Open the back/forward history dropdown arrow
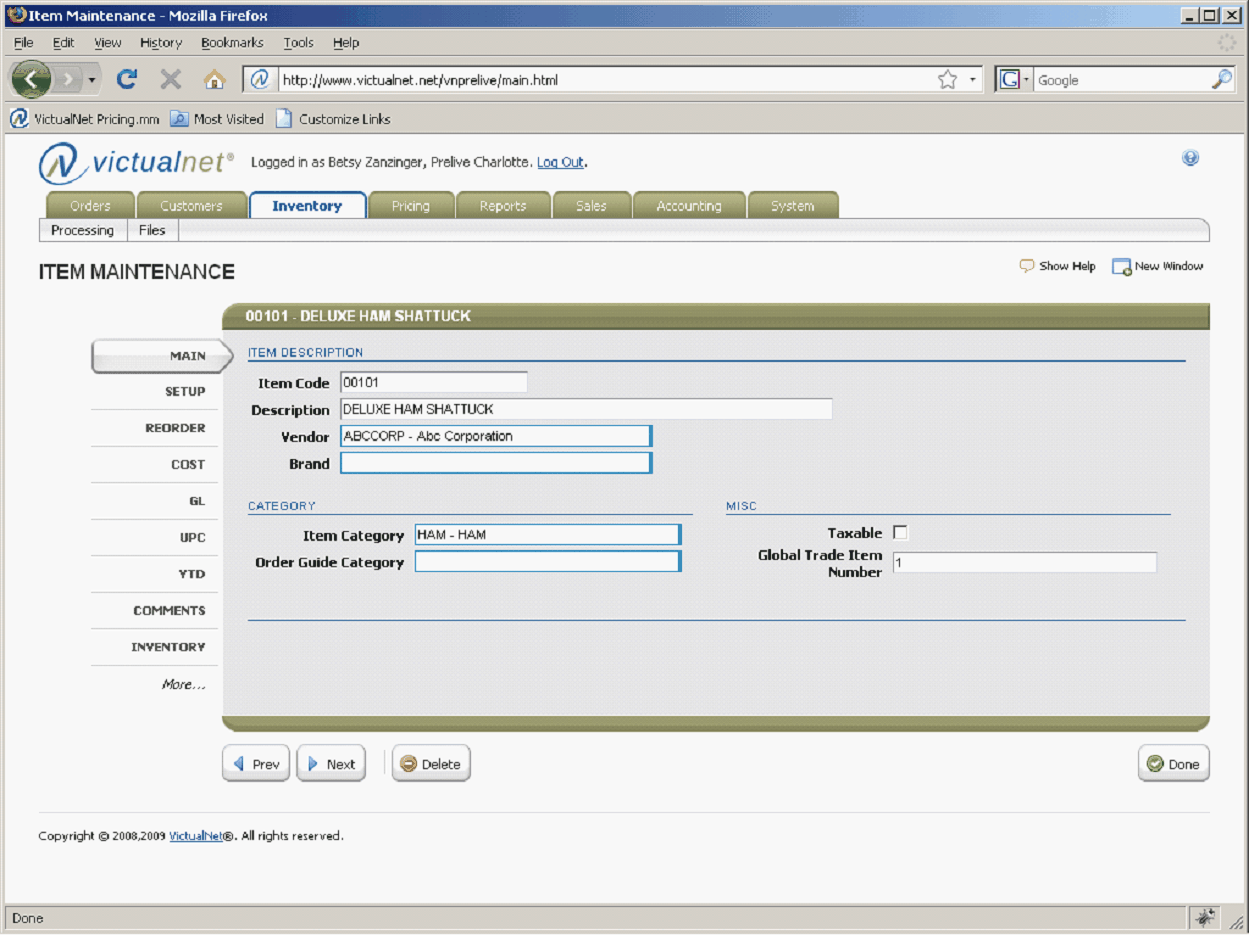The width and height of the screenshot is (1250, 936). click(92, 79)
